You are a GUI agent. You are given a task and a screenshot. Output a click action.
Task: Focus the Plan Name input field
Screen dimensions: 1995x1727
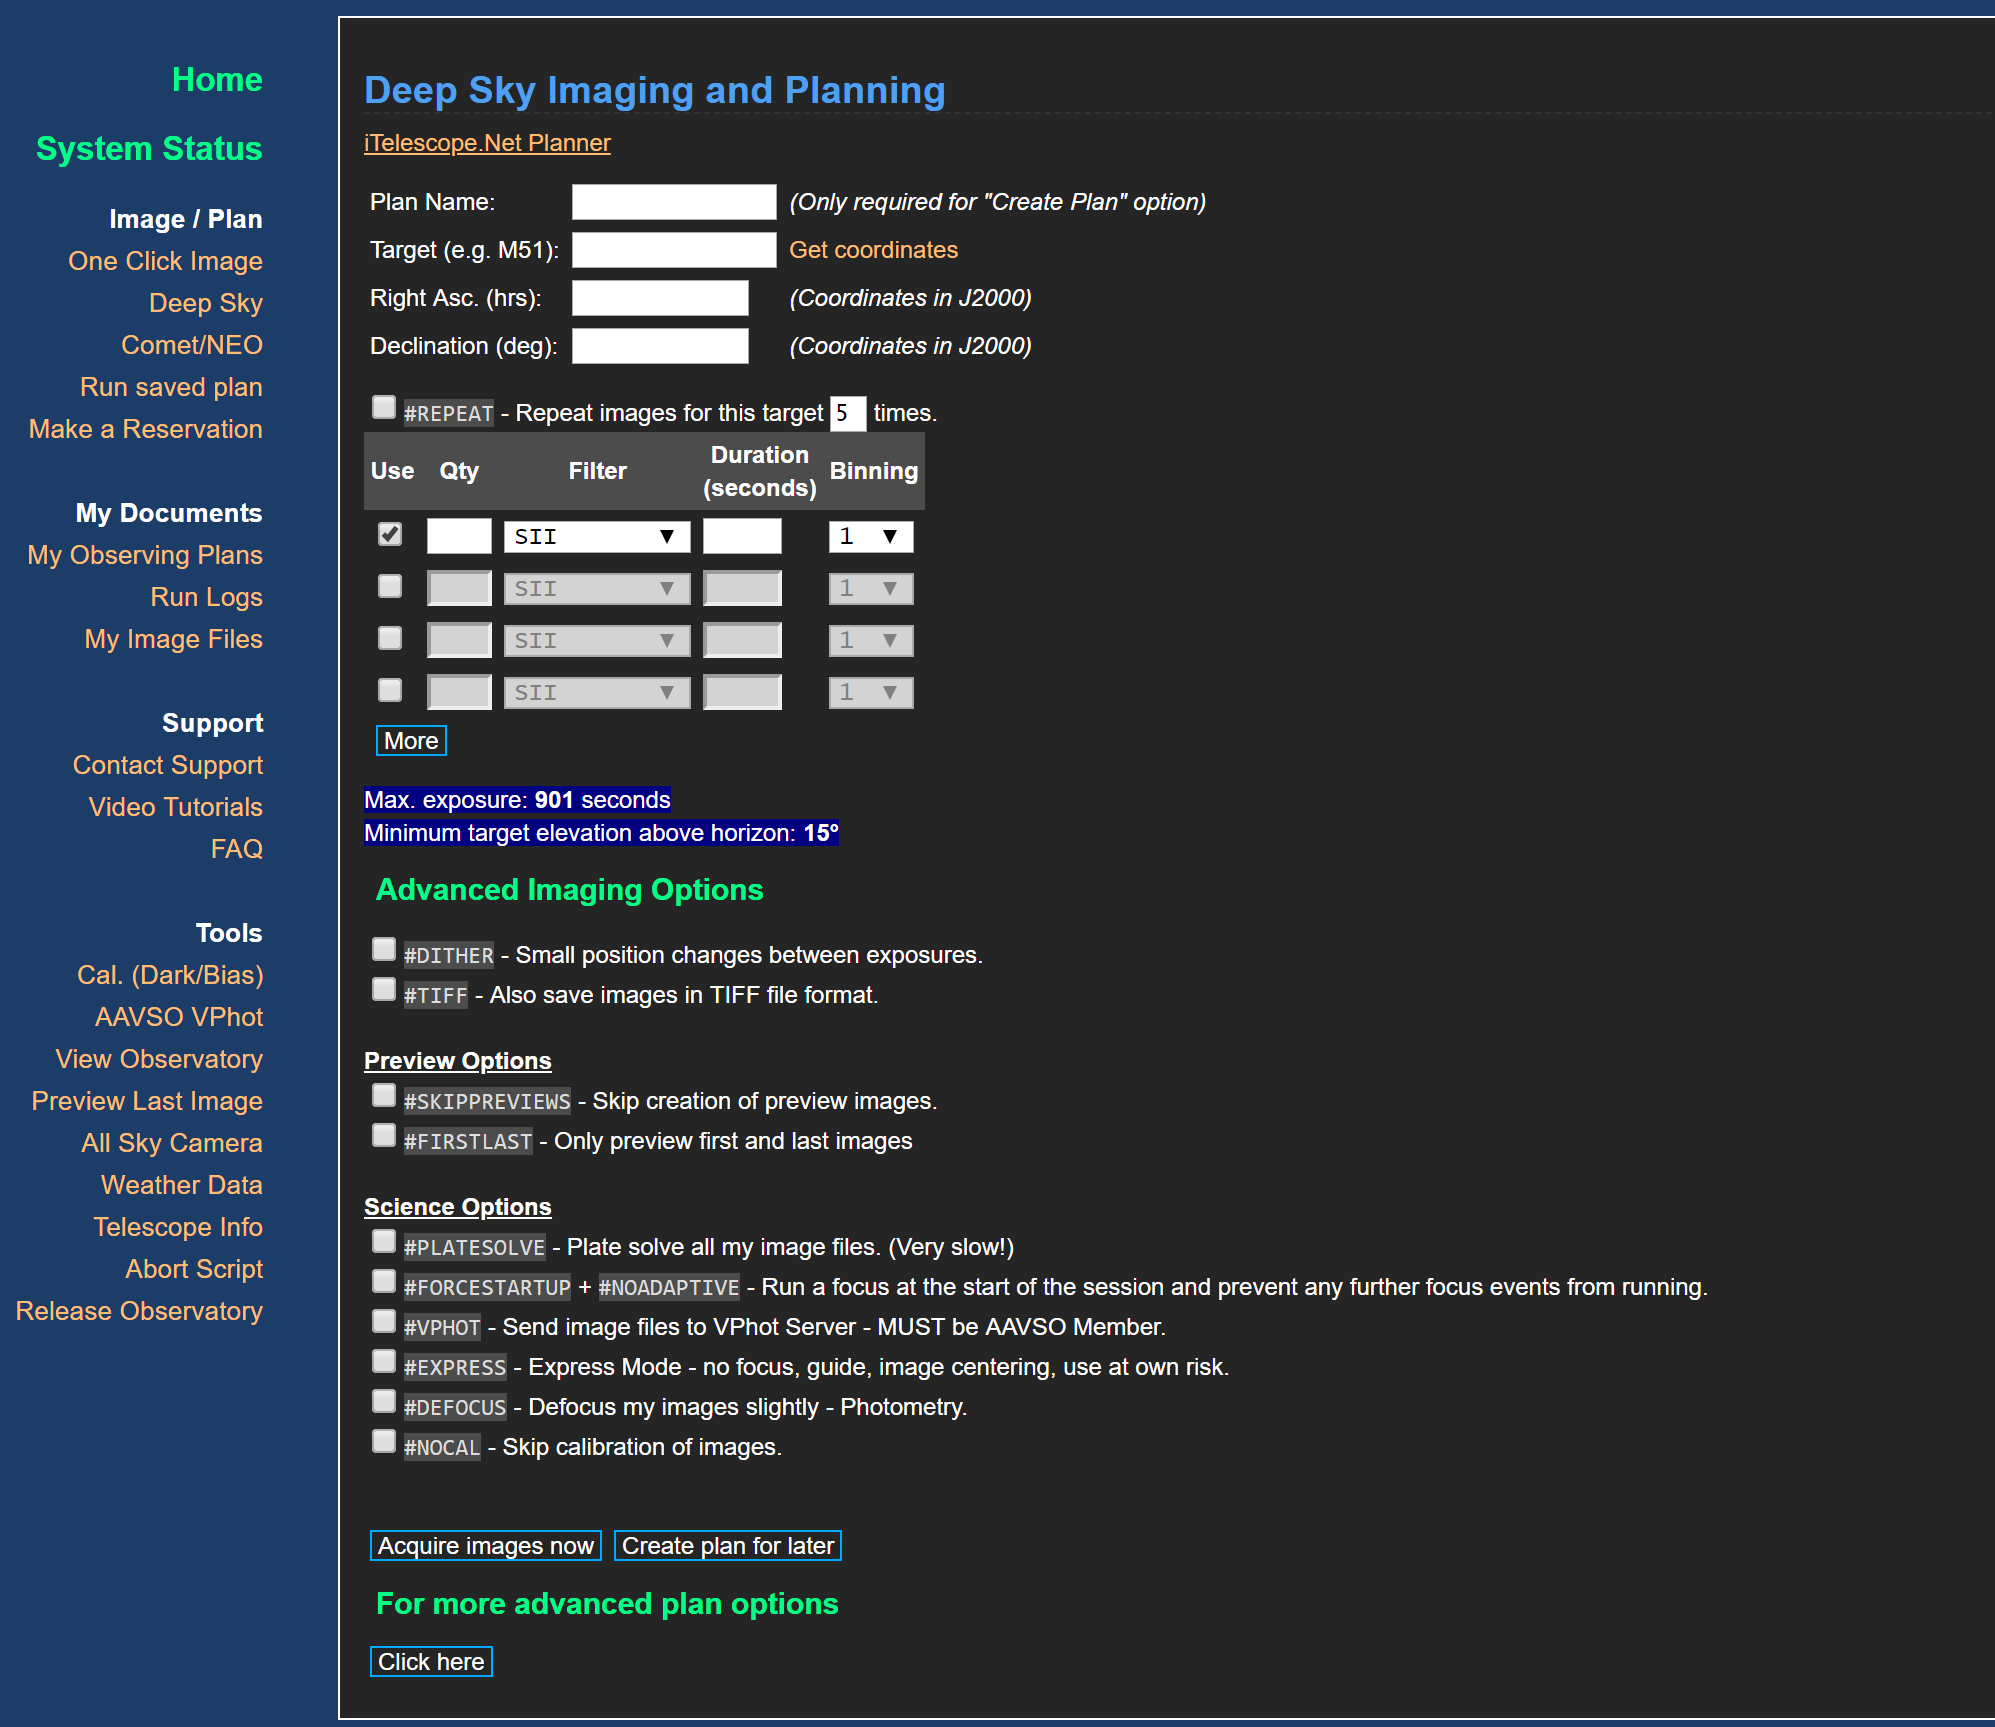coord(673,202)
